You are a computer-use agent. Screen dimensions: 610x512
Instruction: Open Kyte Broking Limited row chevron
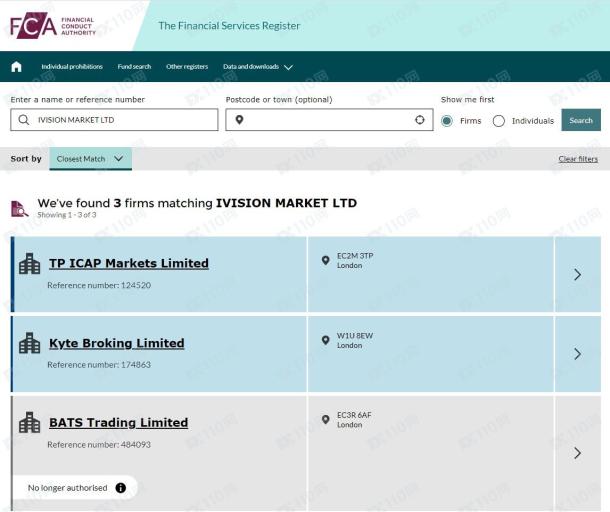pos(578,354)
